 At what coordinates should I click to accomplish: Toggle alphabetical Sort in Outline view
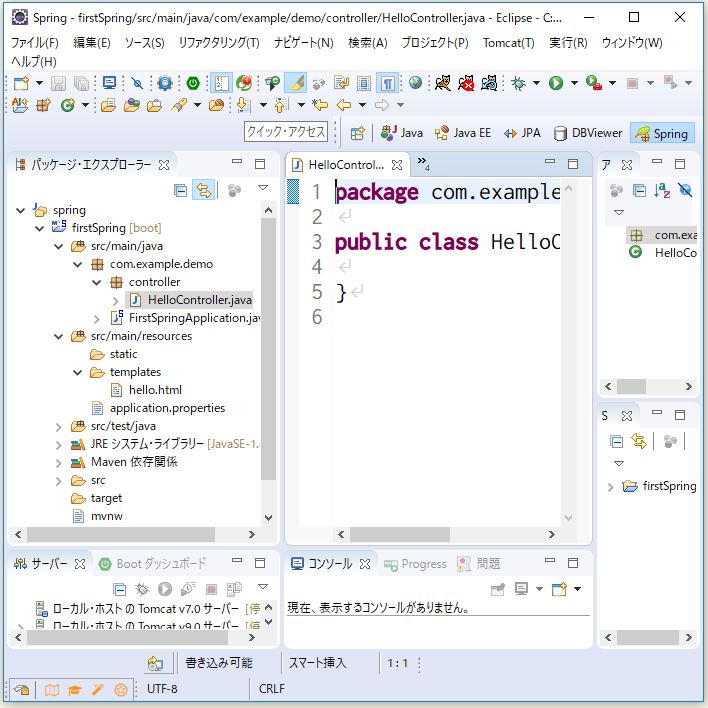(x=662, y=191)
